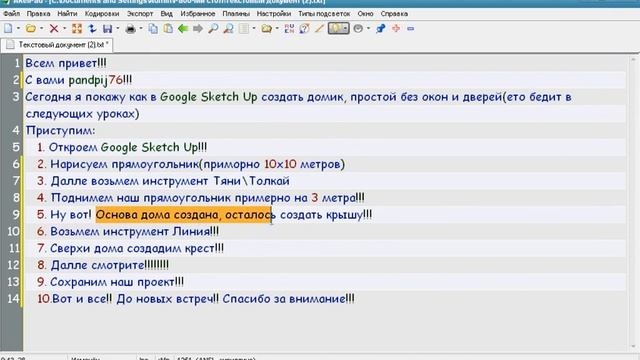Open the Окно menu

coord(365,13)
